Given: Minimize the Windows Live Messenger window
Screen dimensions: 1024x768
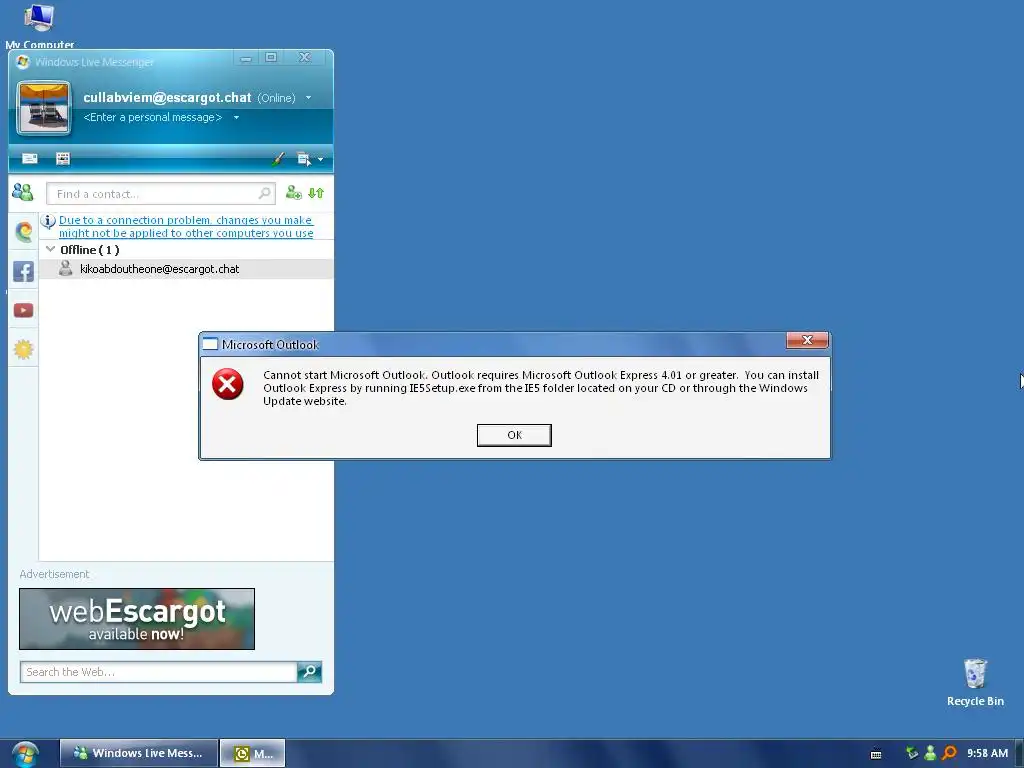Looking at the screenshot, I should coord(246,58).
